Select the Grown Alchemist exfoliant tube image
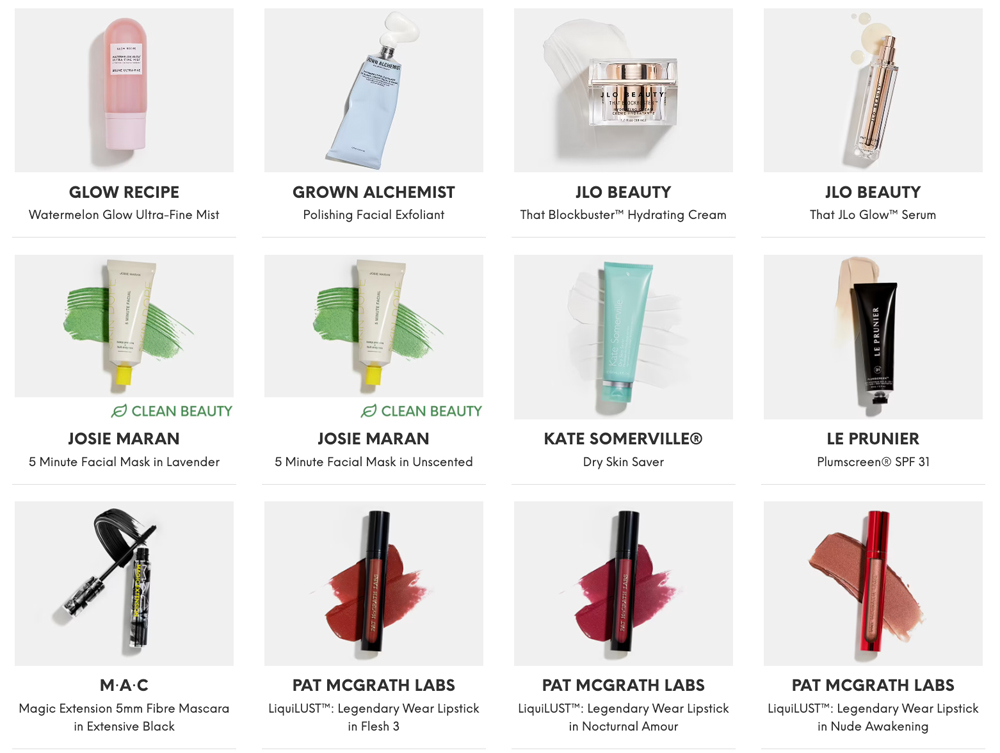1000x753 pixels. coord(374,90)
